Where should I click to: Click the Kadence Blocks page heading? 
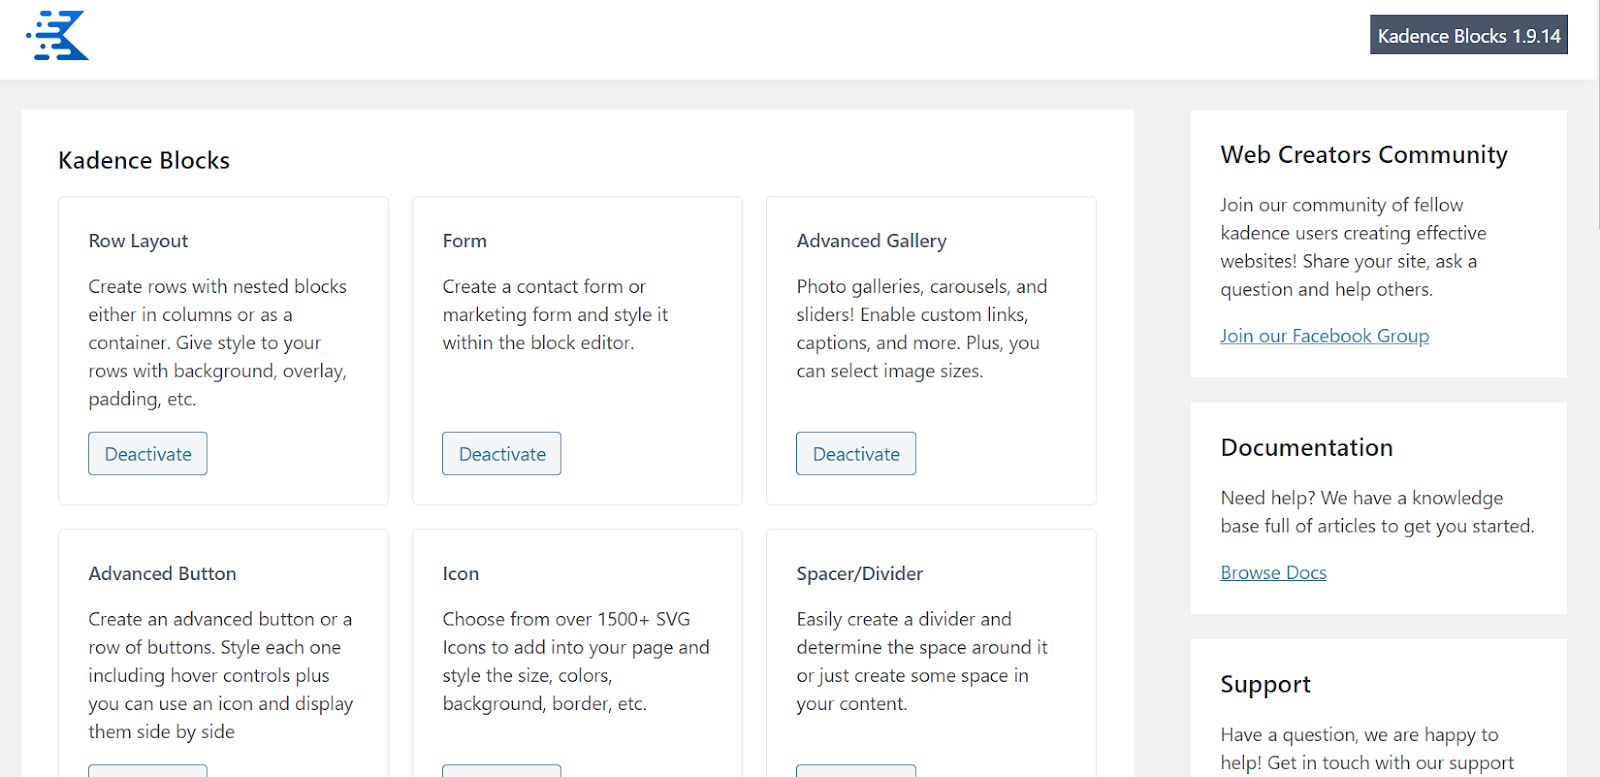144,160
